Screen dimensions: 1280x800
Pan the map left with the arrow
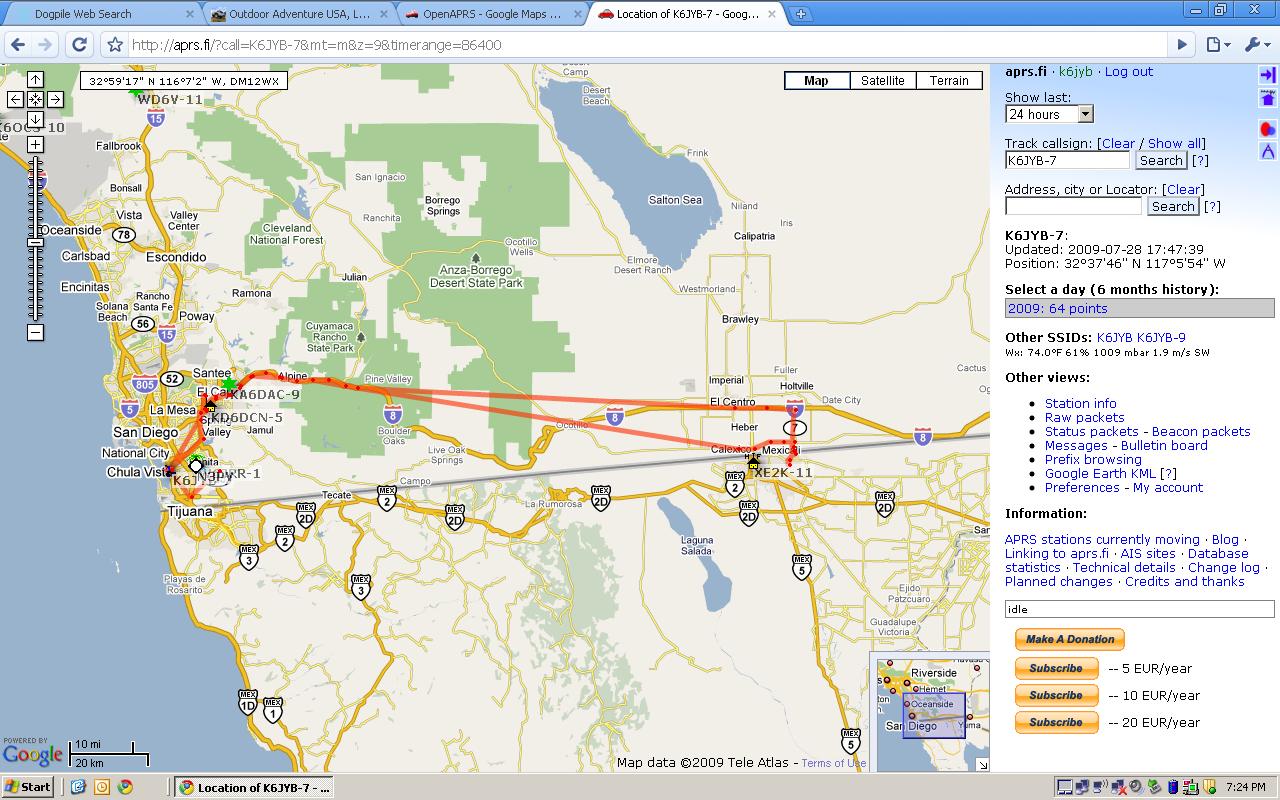(x=15, y=99)
